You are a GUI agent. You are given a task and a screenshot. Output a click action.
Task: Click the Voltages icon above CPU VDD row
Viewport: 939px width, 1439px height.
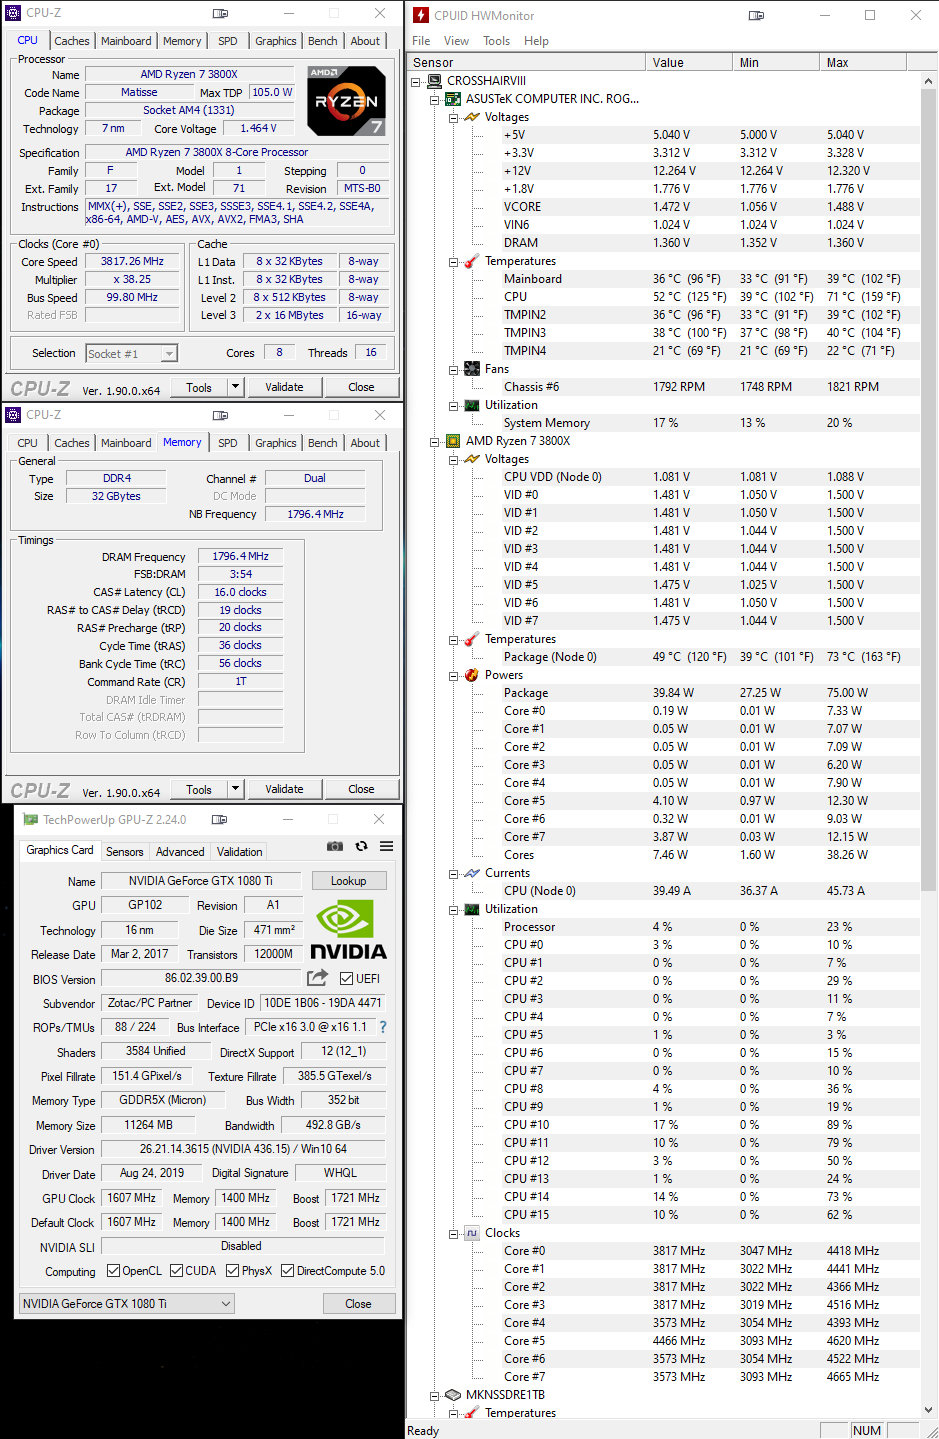[472, 459]
